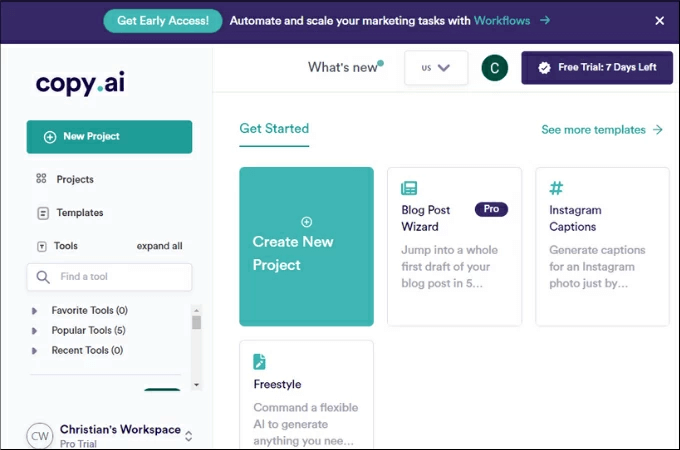The width and height of the screenshot is (680, 450).
Task: Click the Blog Post Wizard icon
Action: click(409, 188)
